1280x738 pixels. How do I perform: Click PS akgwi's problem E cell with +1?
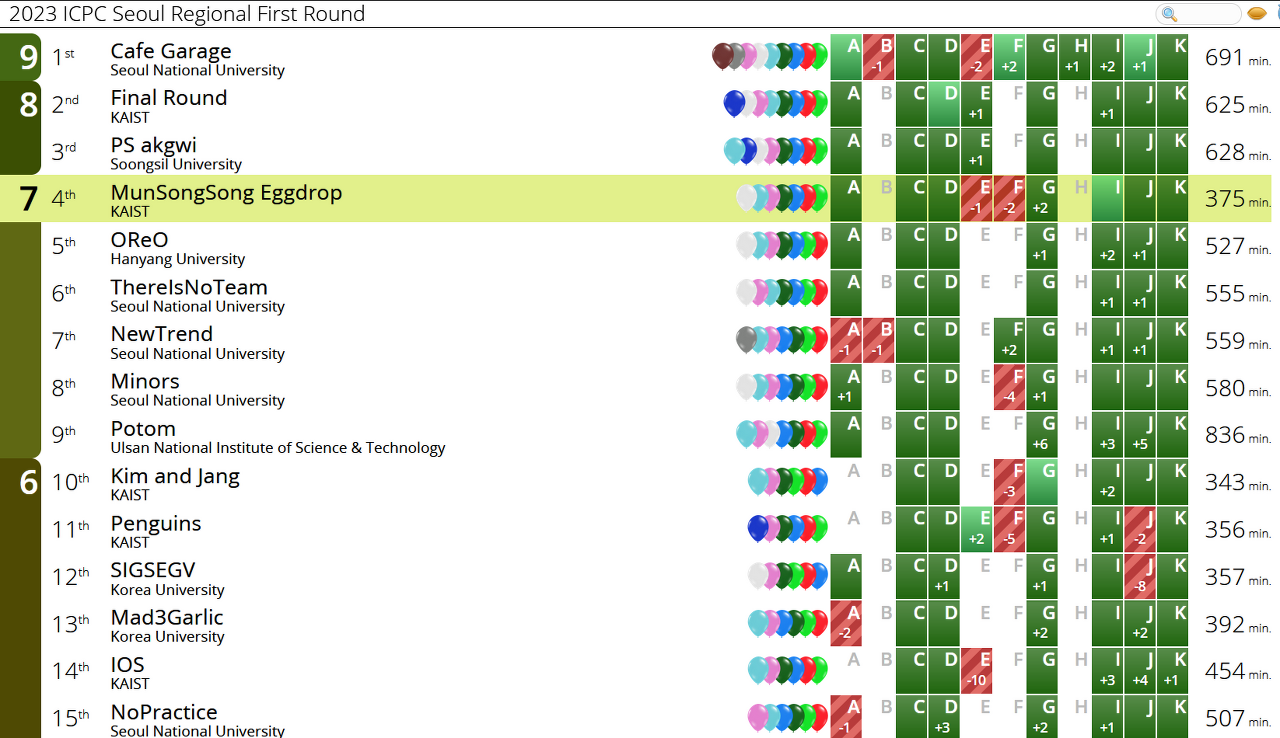click(x=977, y=151)
